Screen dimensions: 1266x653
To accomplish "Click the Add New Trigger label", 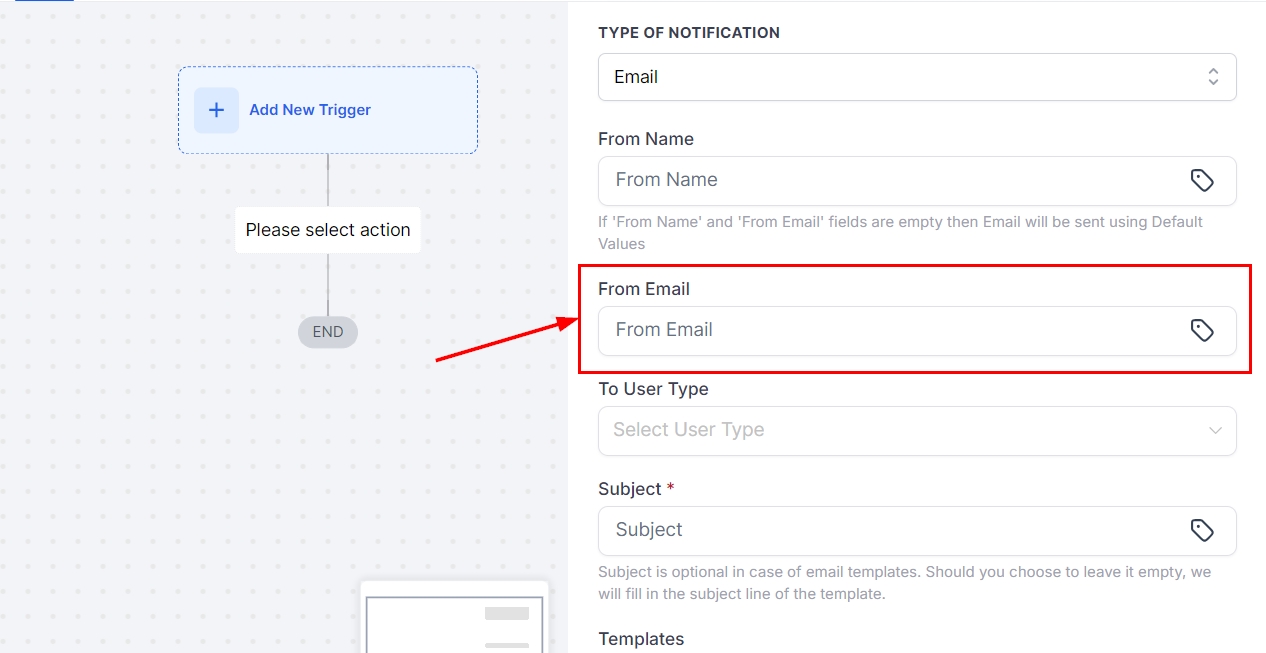I will 310,110.
